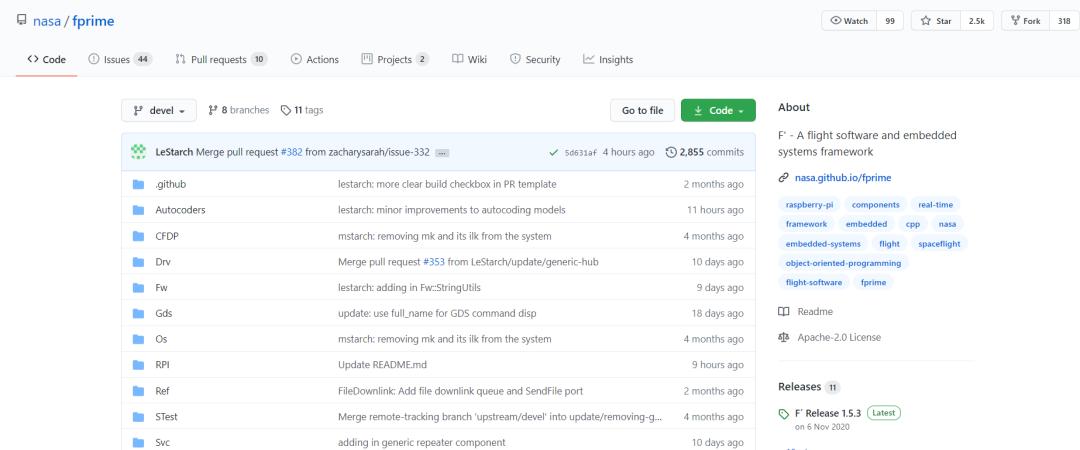Screen dimensions: 1080x450
Task: View the 2,855 commits history
Action: click(x=705, y=152)
